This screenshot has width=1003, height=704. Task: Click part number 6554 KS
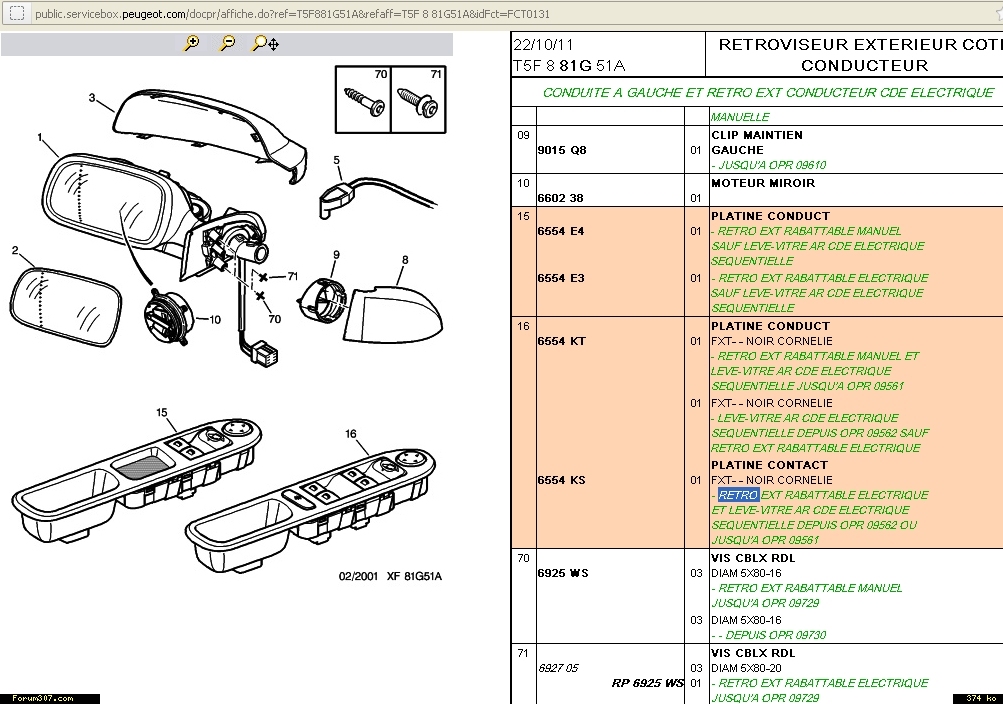point(561,480)
